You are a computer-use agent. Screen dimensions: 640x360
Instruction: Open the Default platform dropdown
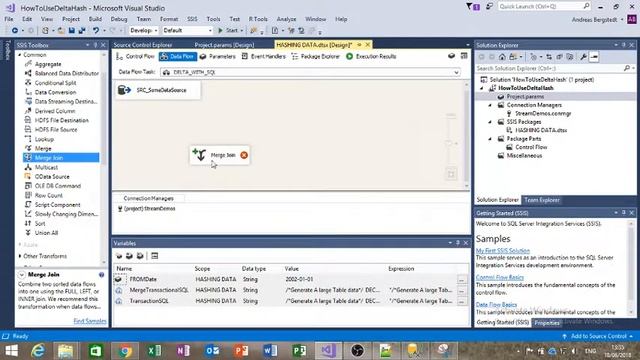pos(187,30)
